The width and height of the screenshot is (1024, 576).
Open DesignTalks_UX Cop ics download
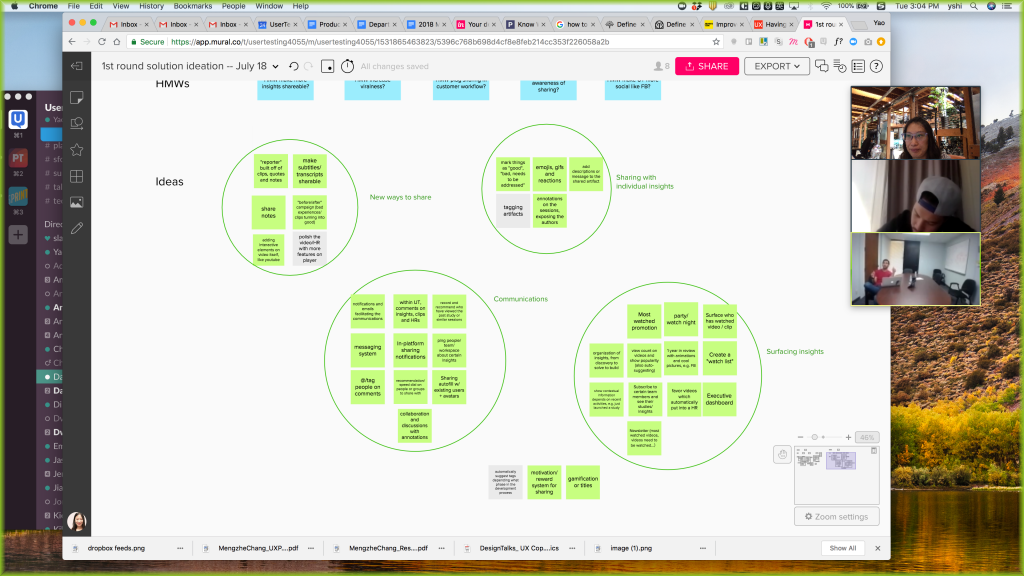(519, 549)
